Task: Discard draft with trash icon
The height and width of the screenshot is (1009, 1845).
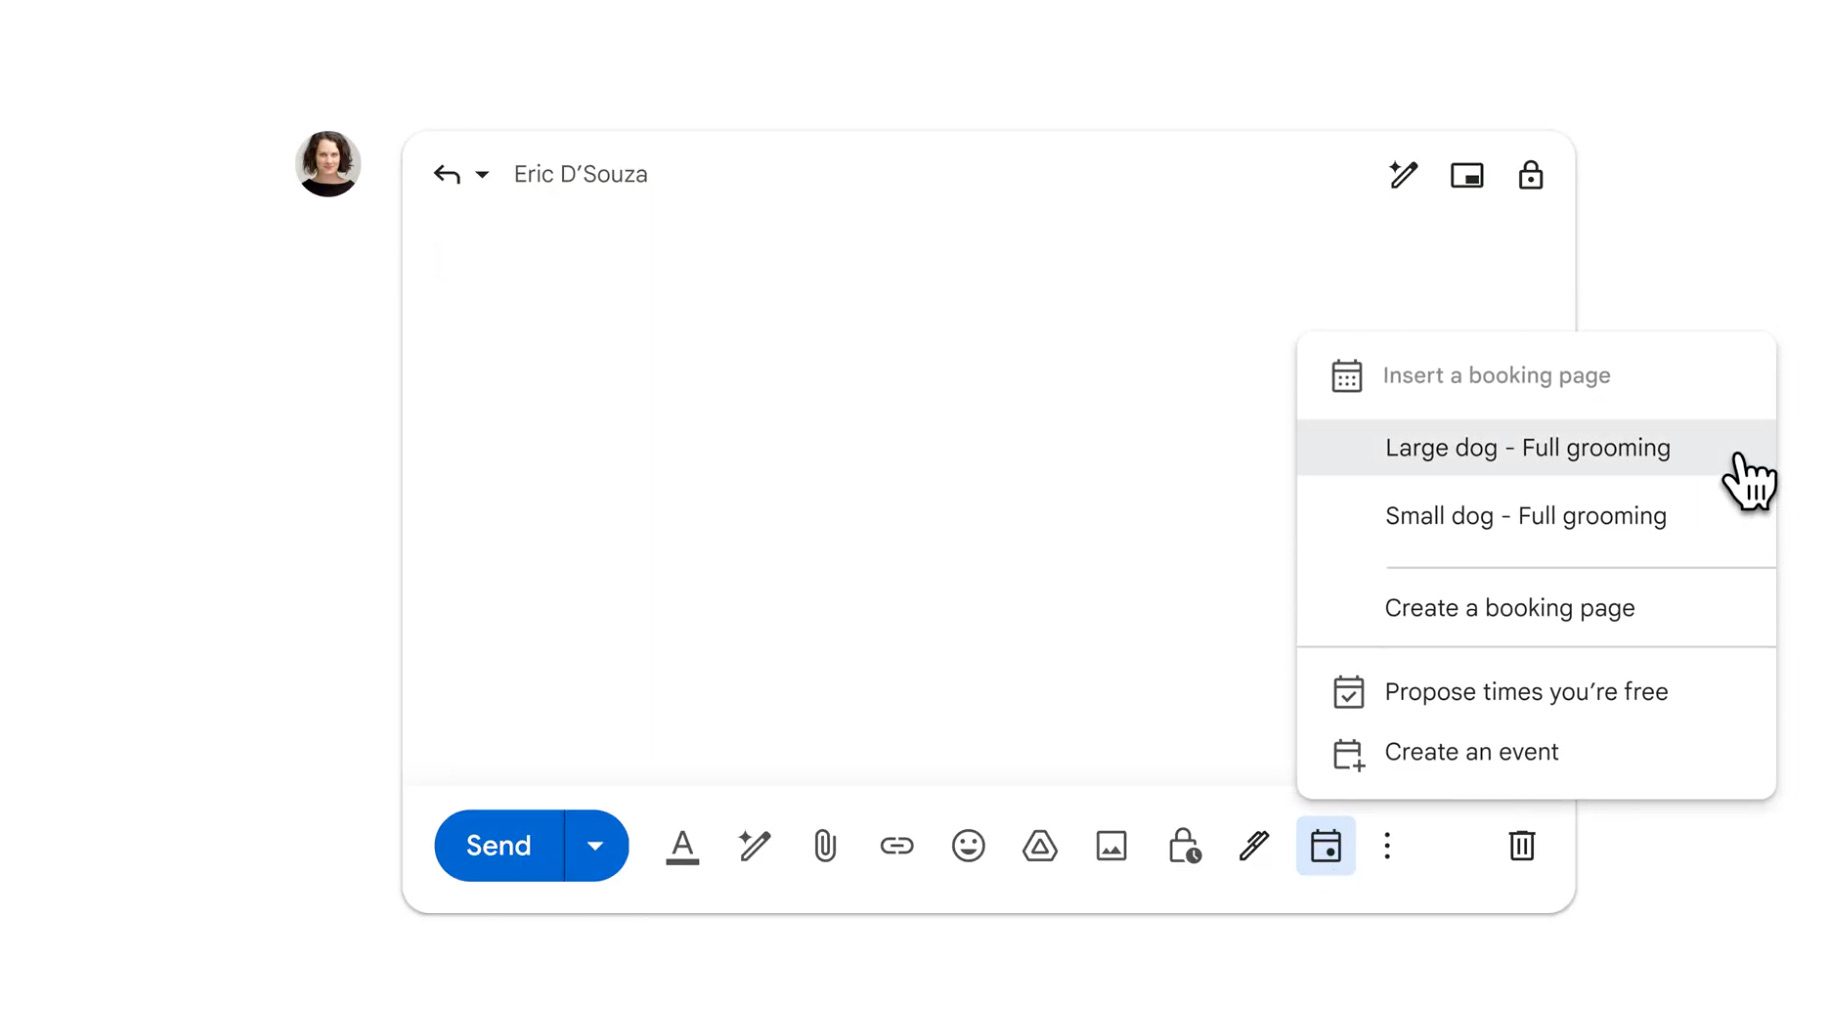Action: [x=1521, y=846]
